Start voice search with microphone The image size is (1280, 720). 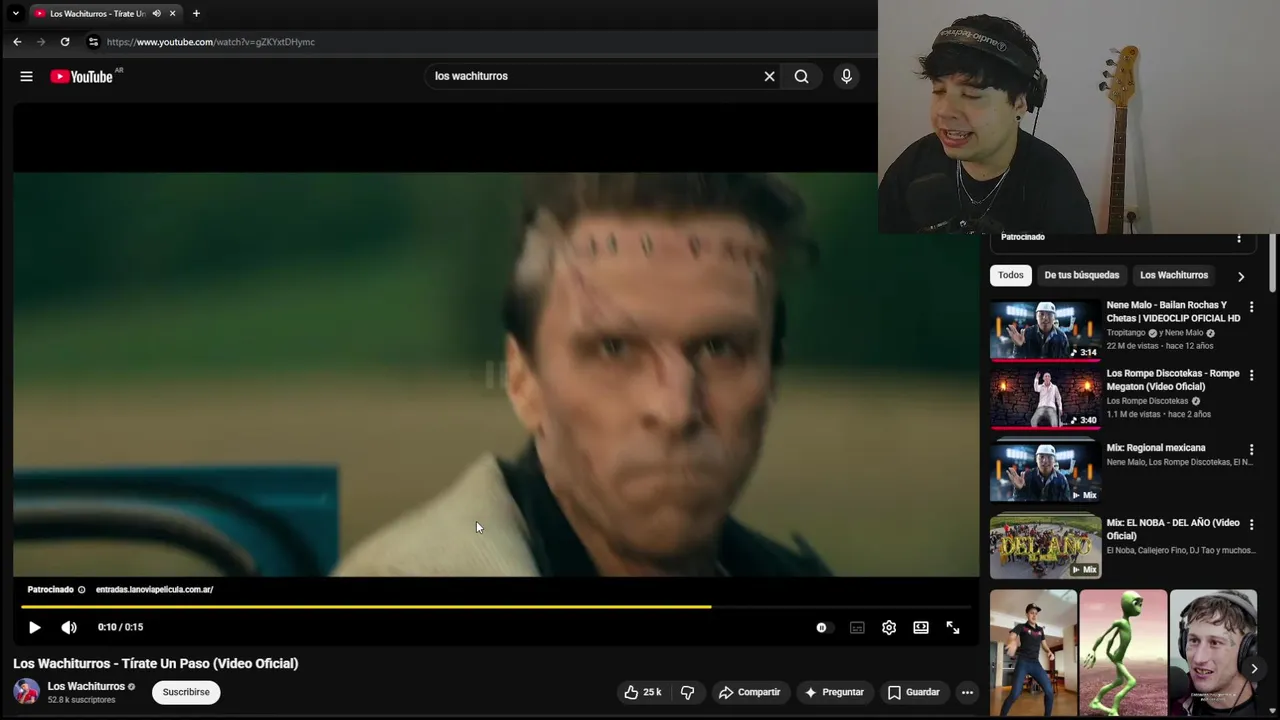coord(846,76)
